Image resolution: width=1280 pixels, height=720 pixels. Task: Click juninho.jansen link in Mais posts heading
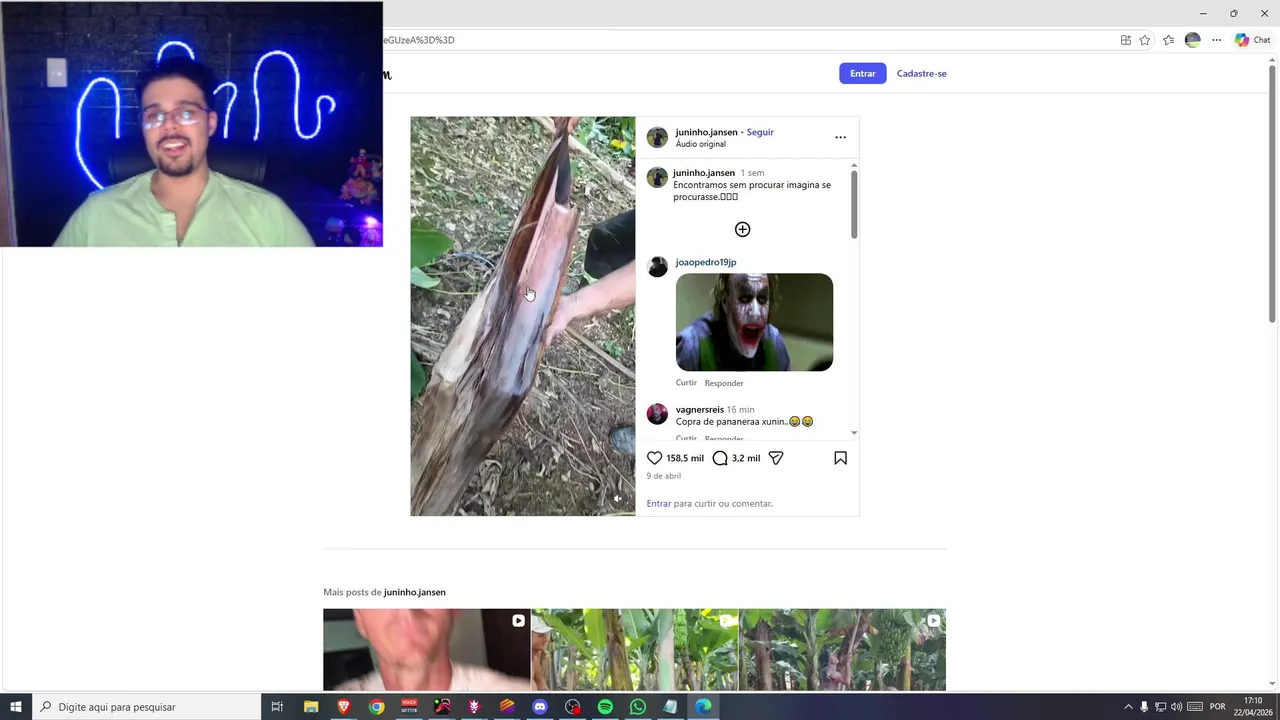pos(414,592)
